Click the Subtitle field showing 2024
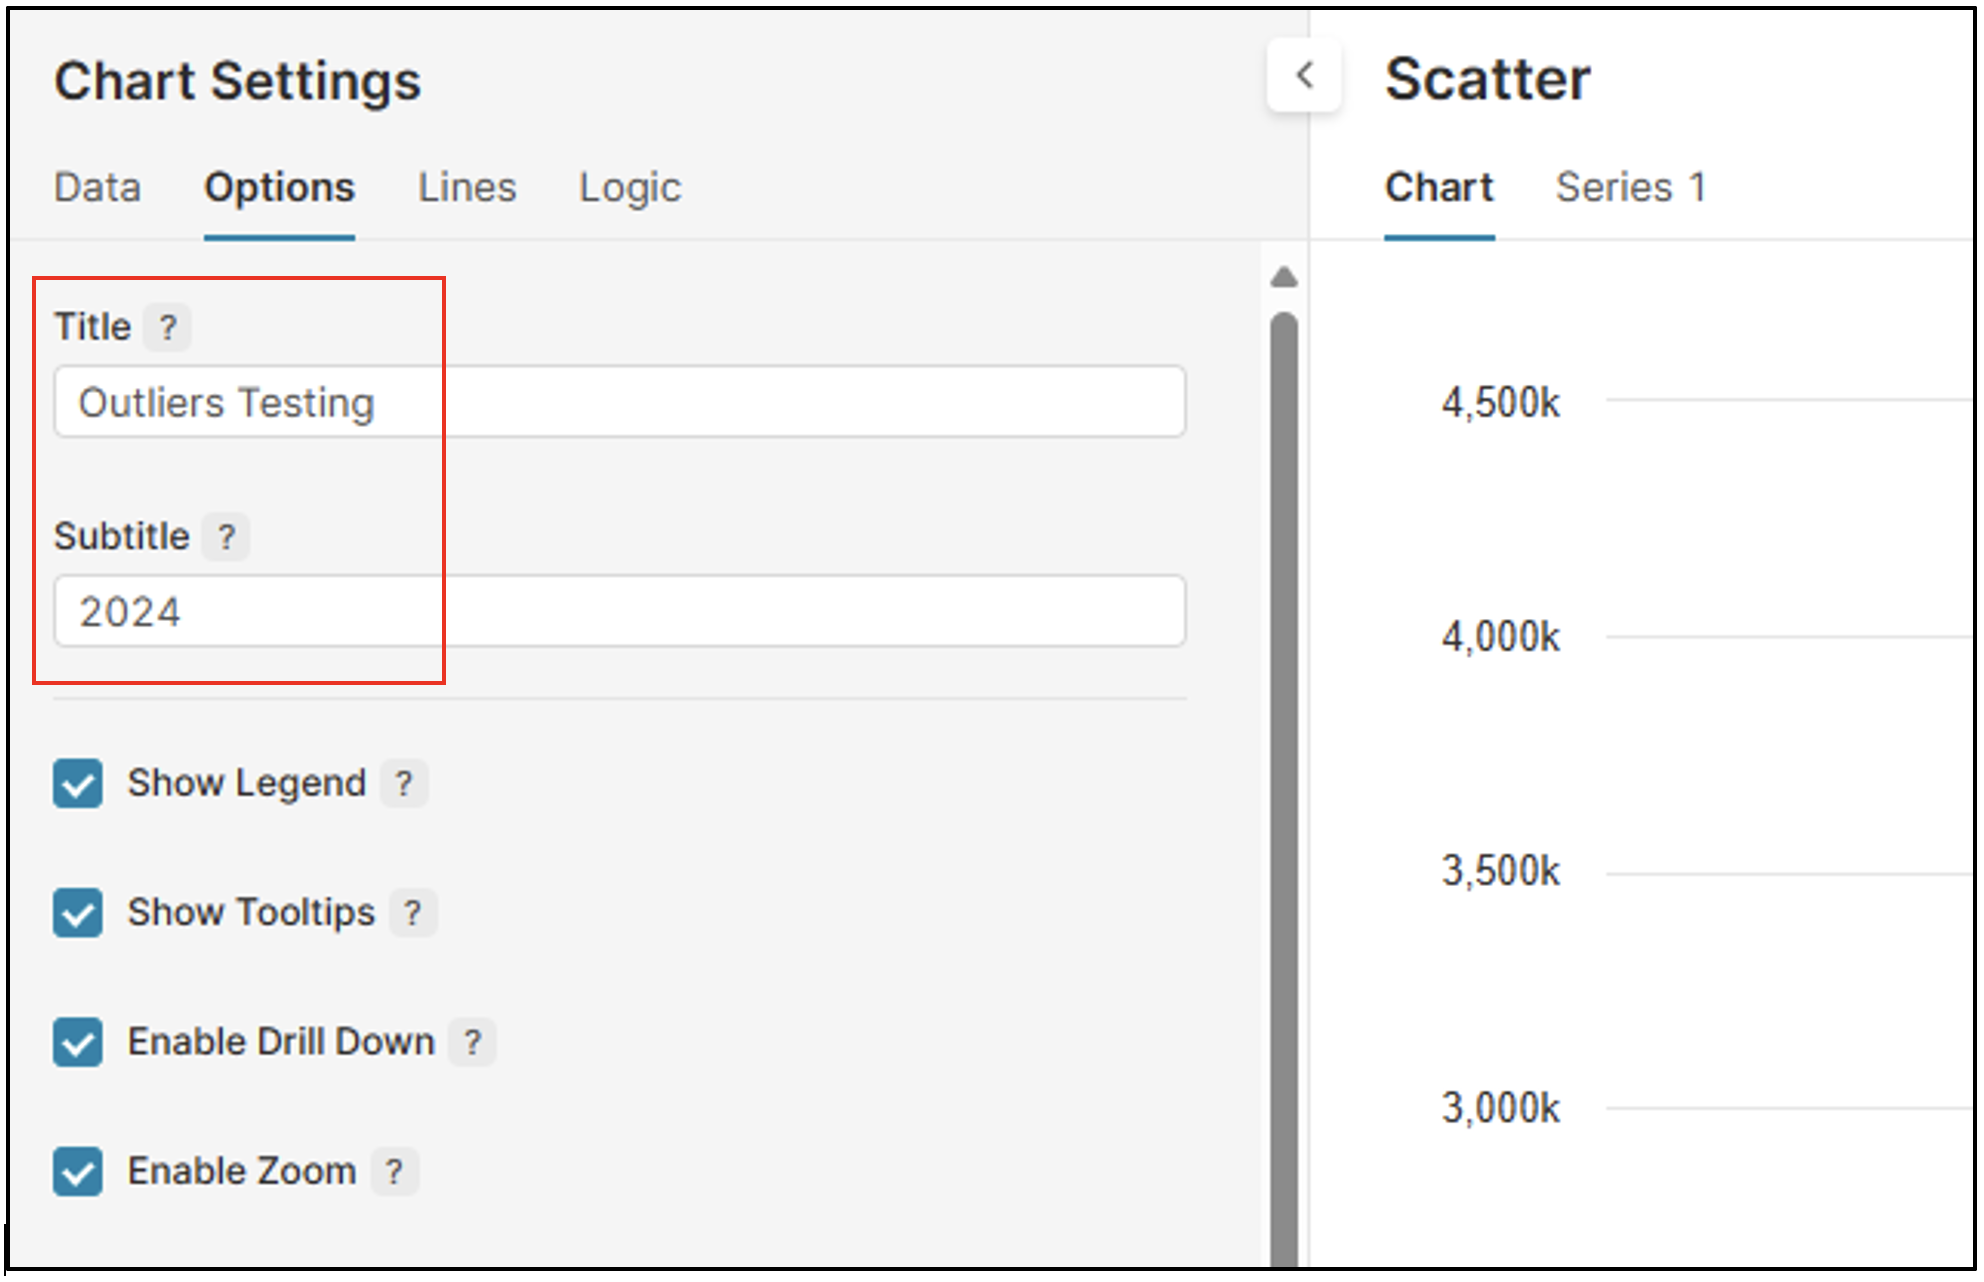The width and height of the screenshot is (1984, 1282). point(620,611)
